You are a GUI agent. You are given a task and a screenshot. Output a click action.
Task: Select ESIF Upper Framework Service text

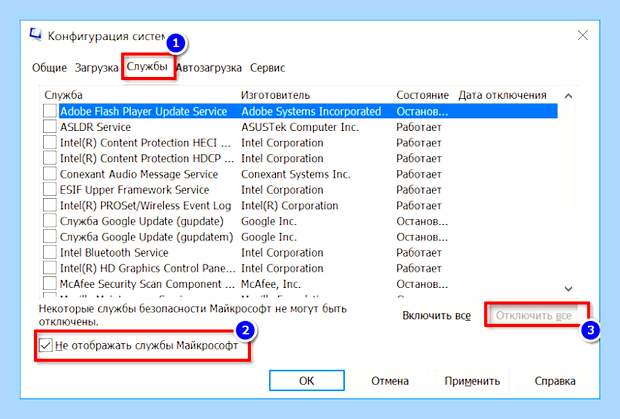(x=134, y=190)
